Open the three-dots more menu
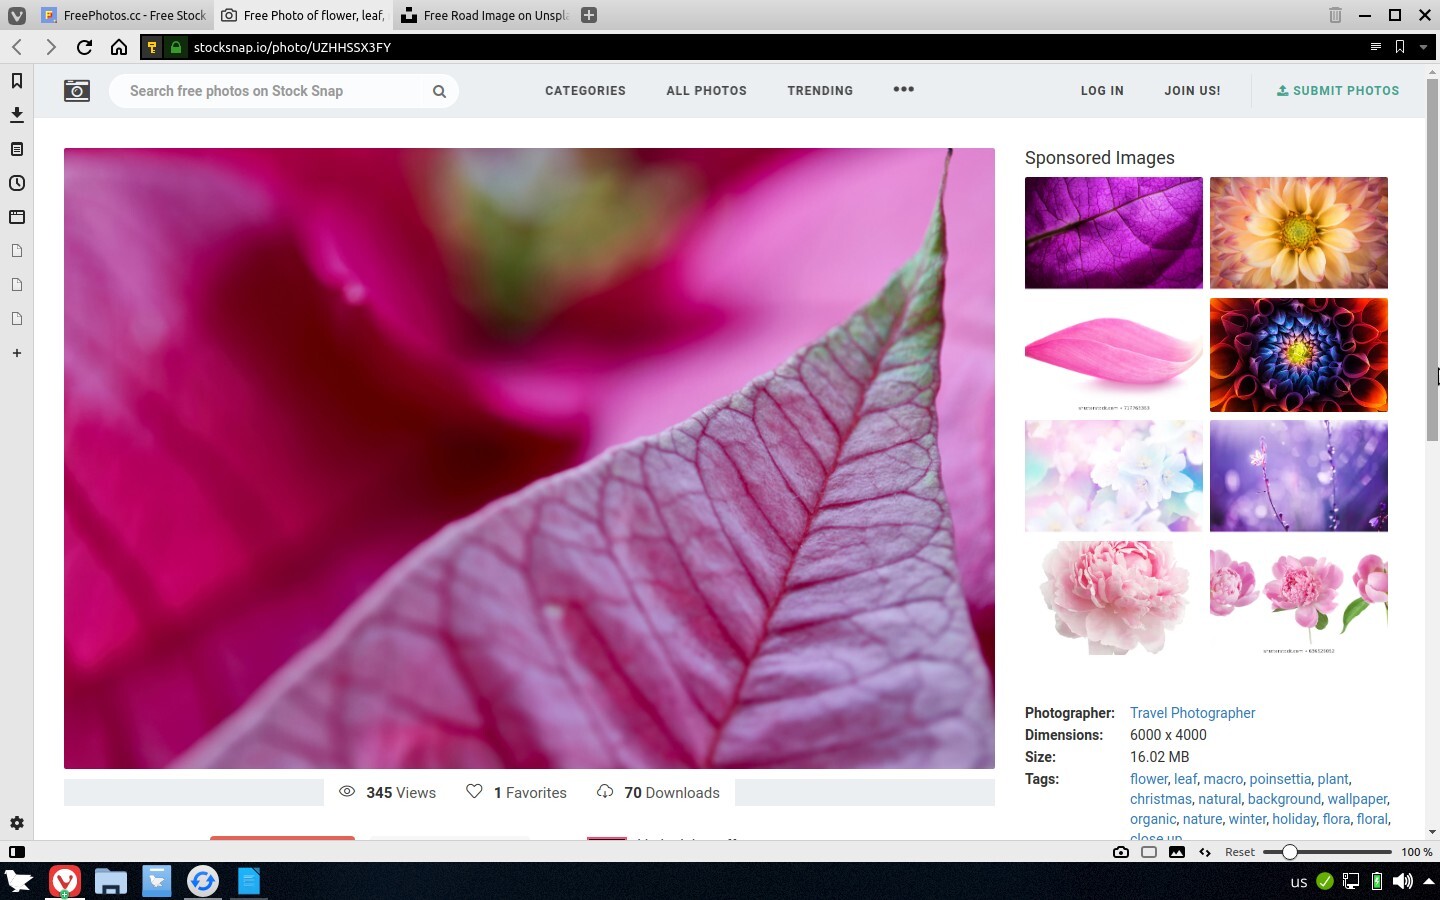This screenshot has width=1440, height=900. [903, 89]
